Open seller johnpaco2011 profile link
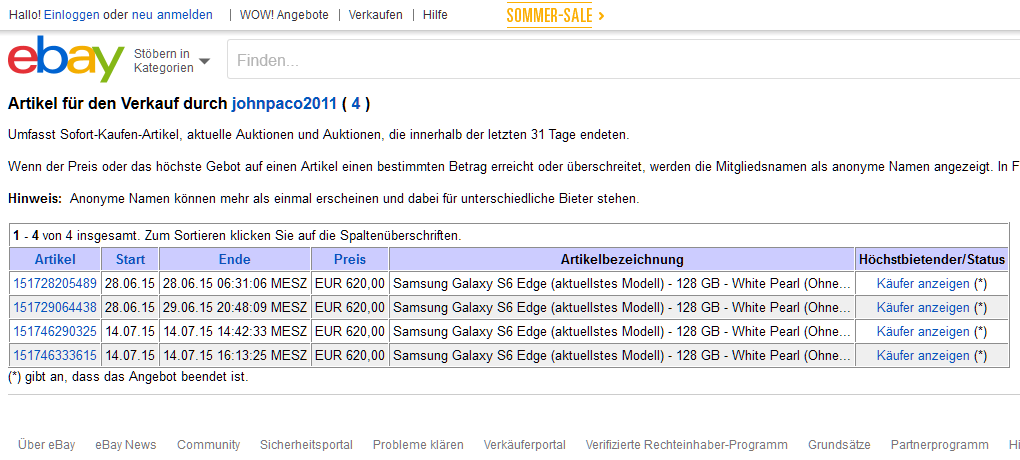Screen dimensions: 1020x460 pyautogui.click(x=284, y=103)
